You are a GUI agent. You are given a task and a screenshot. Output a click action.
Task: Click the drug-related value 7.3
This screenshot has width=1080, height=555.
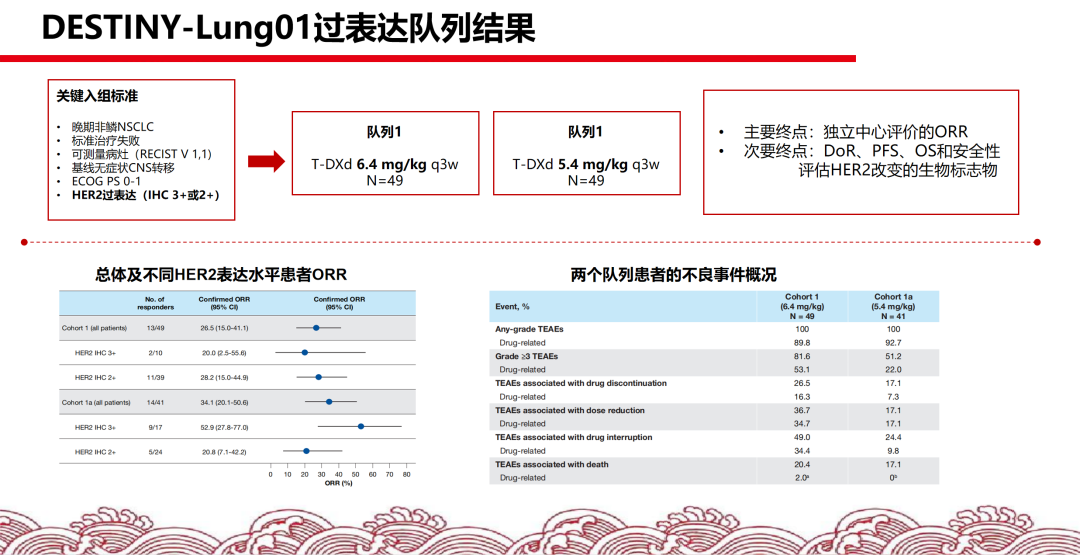point(893,397)
